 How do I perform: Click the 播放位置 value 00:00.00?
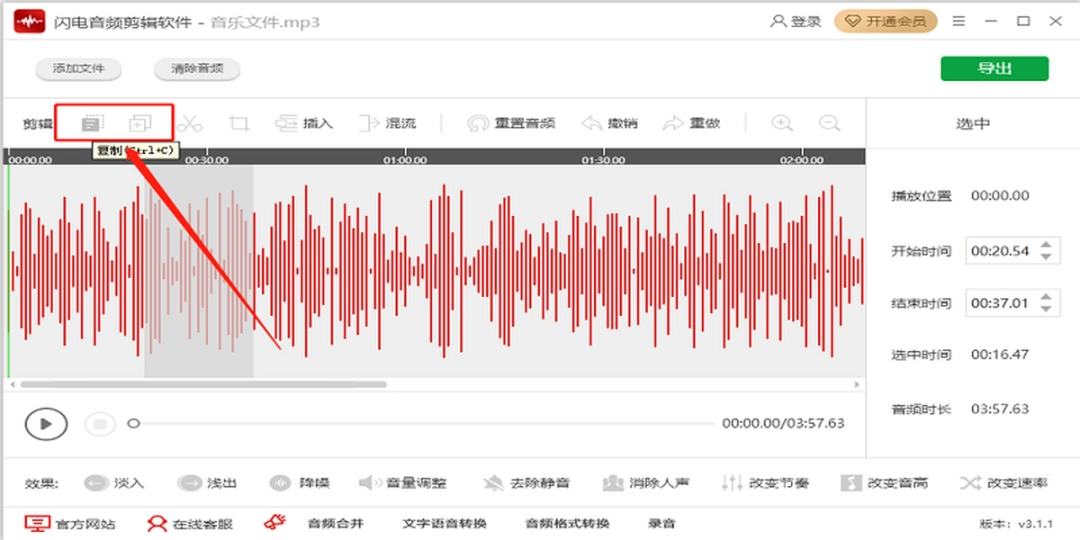1000,196
